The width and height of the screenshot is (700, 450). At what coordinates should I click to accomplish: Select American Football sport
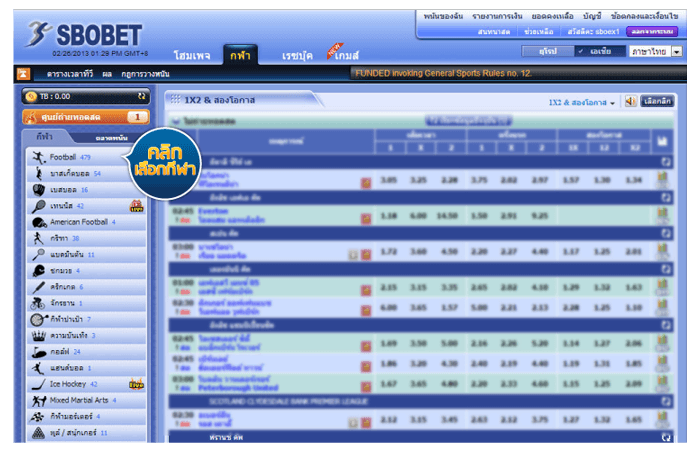87,222
